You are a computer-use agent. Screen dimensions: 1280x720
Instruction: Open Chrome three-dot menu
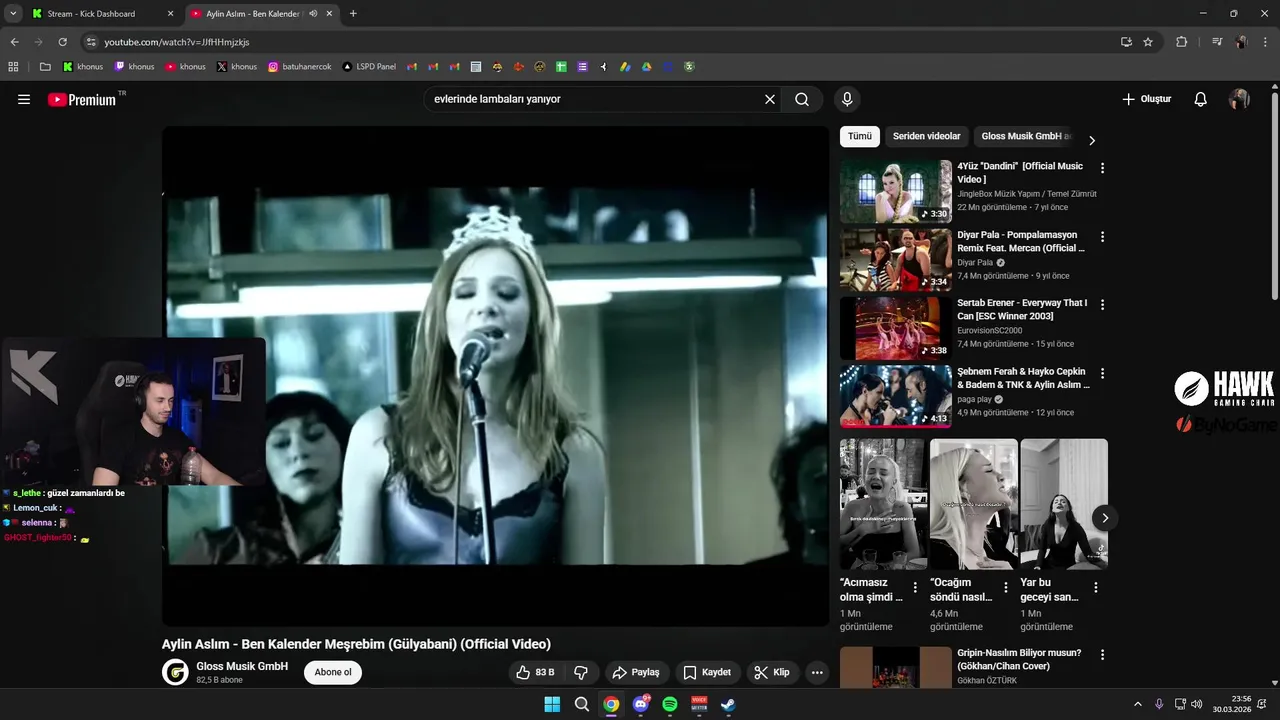(1265, 42)
